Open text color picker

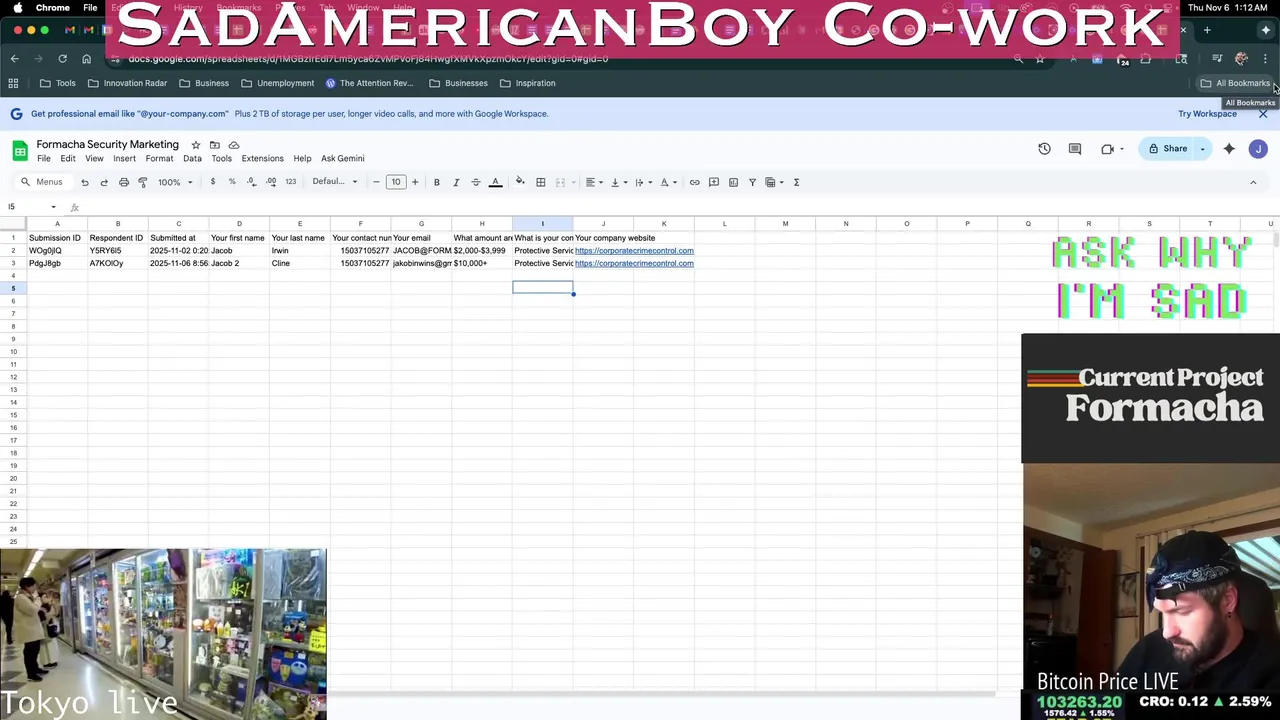[x=495, y=182]
